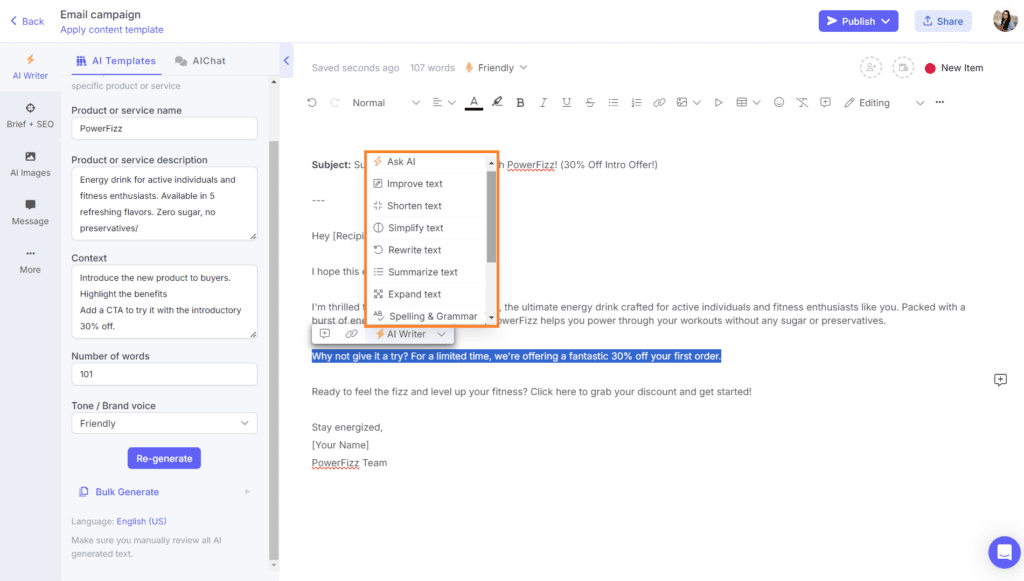
Task: Set due date with calendar icon
Action: tap(903, 67)
